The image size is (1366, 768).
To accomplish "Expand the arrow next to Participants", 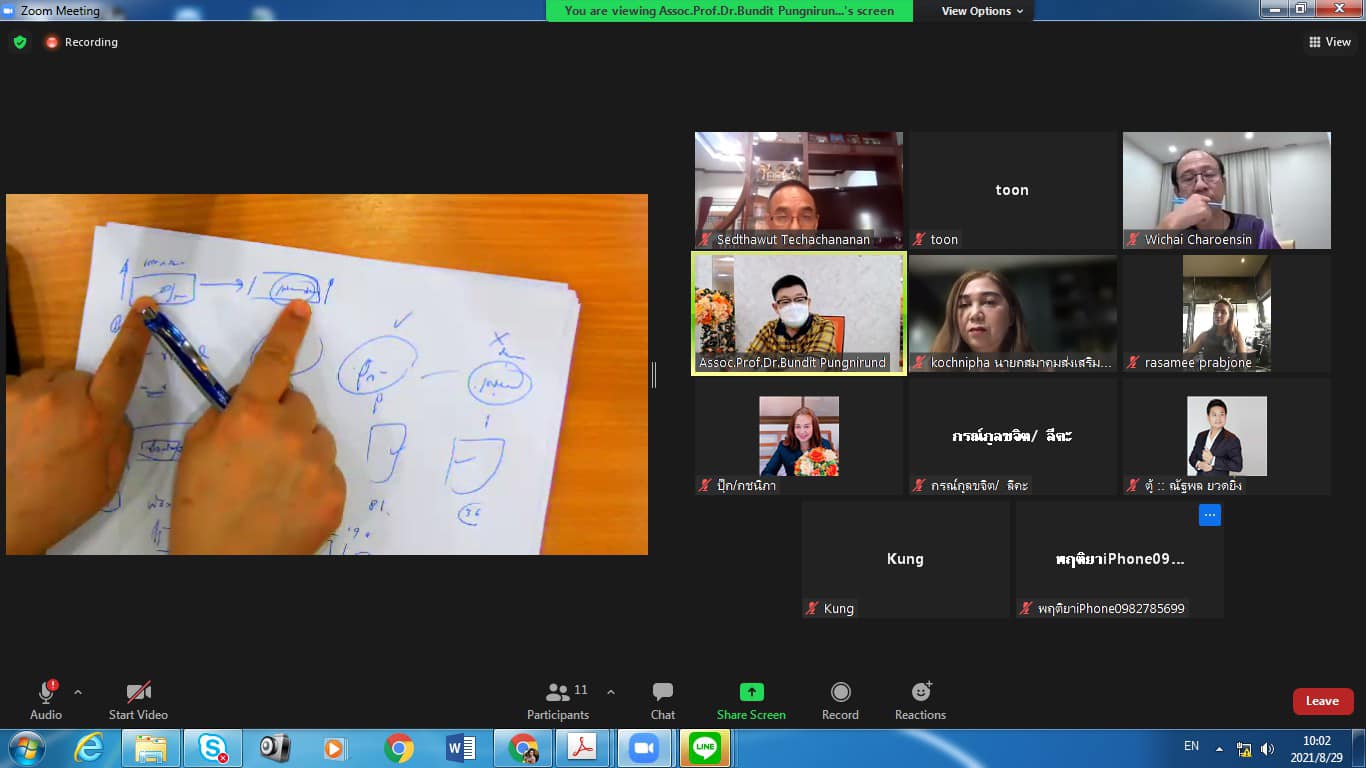I will pos(611,692).
